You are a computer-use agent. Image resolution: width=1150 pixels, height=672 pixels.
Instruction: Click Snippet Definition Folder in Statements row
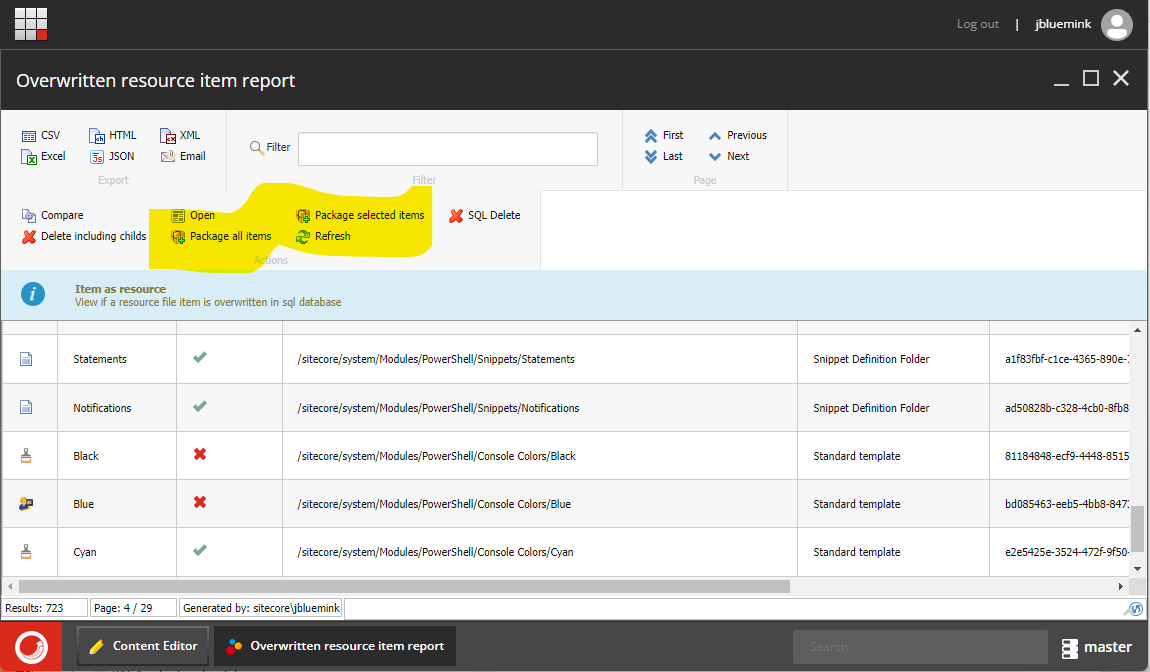pyautogui.click(x=871, y=359)
